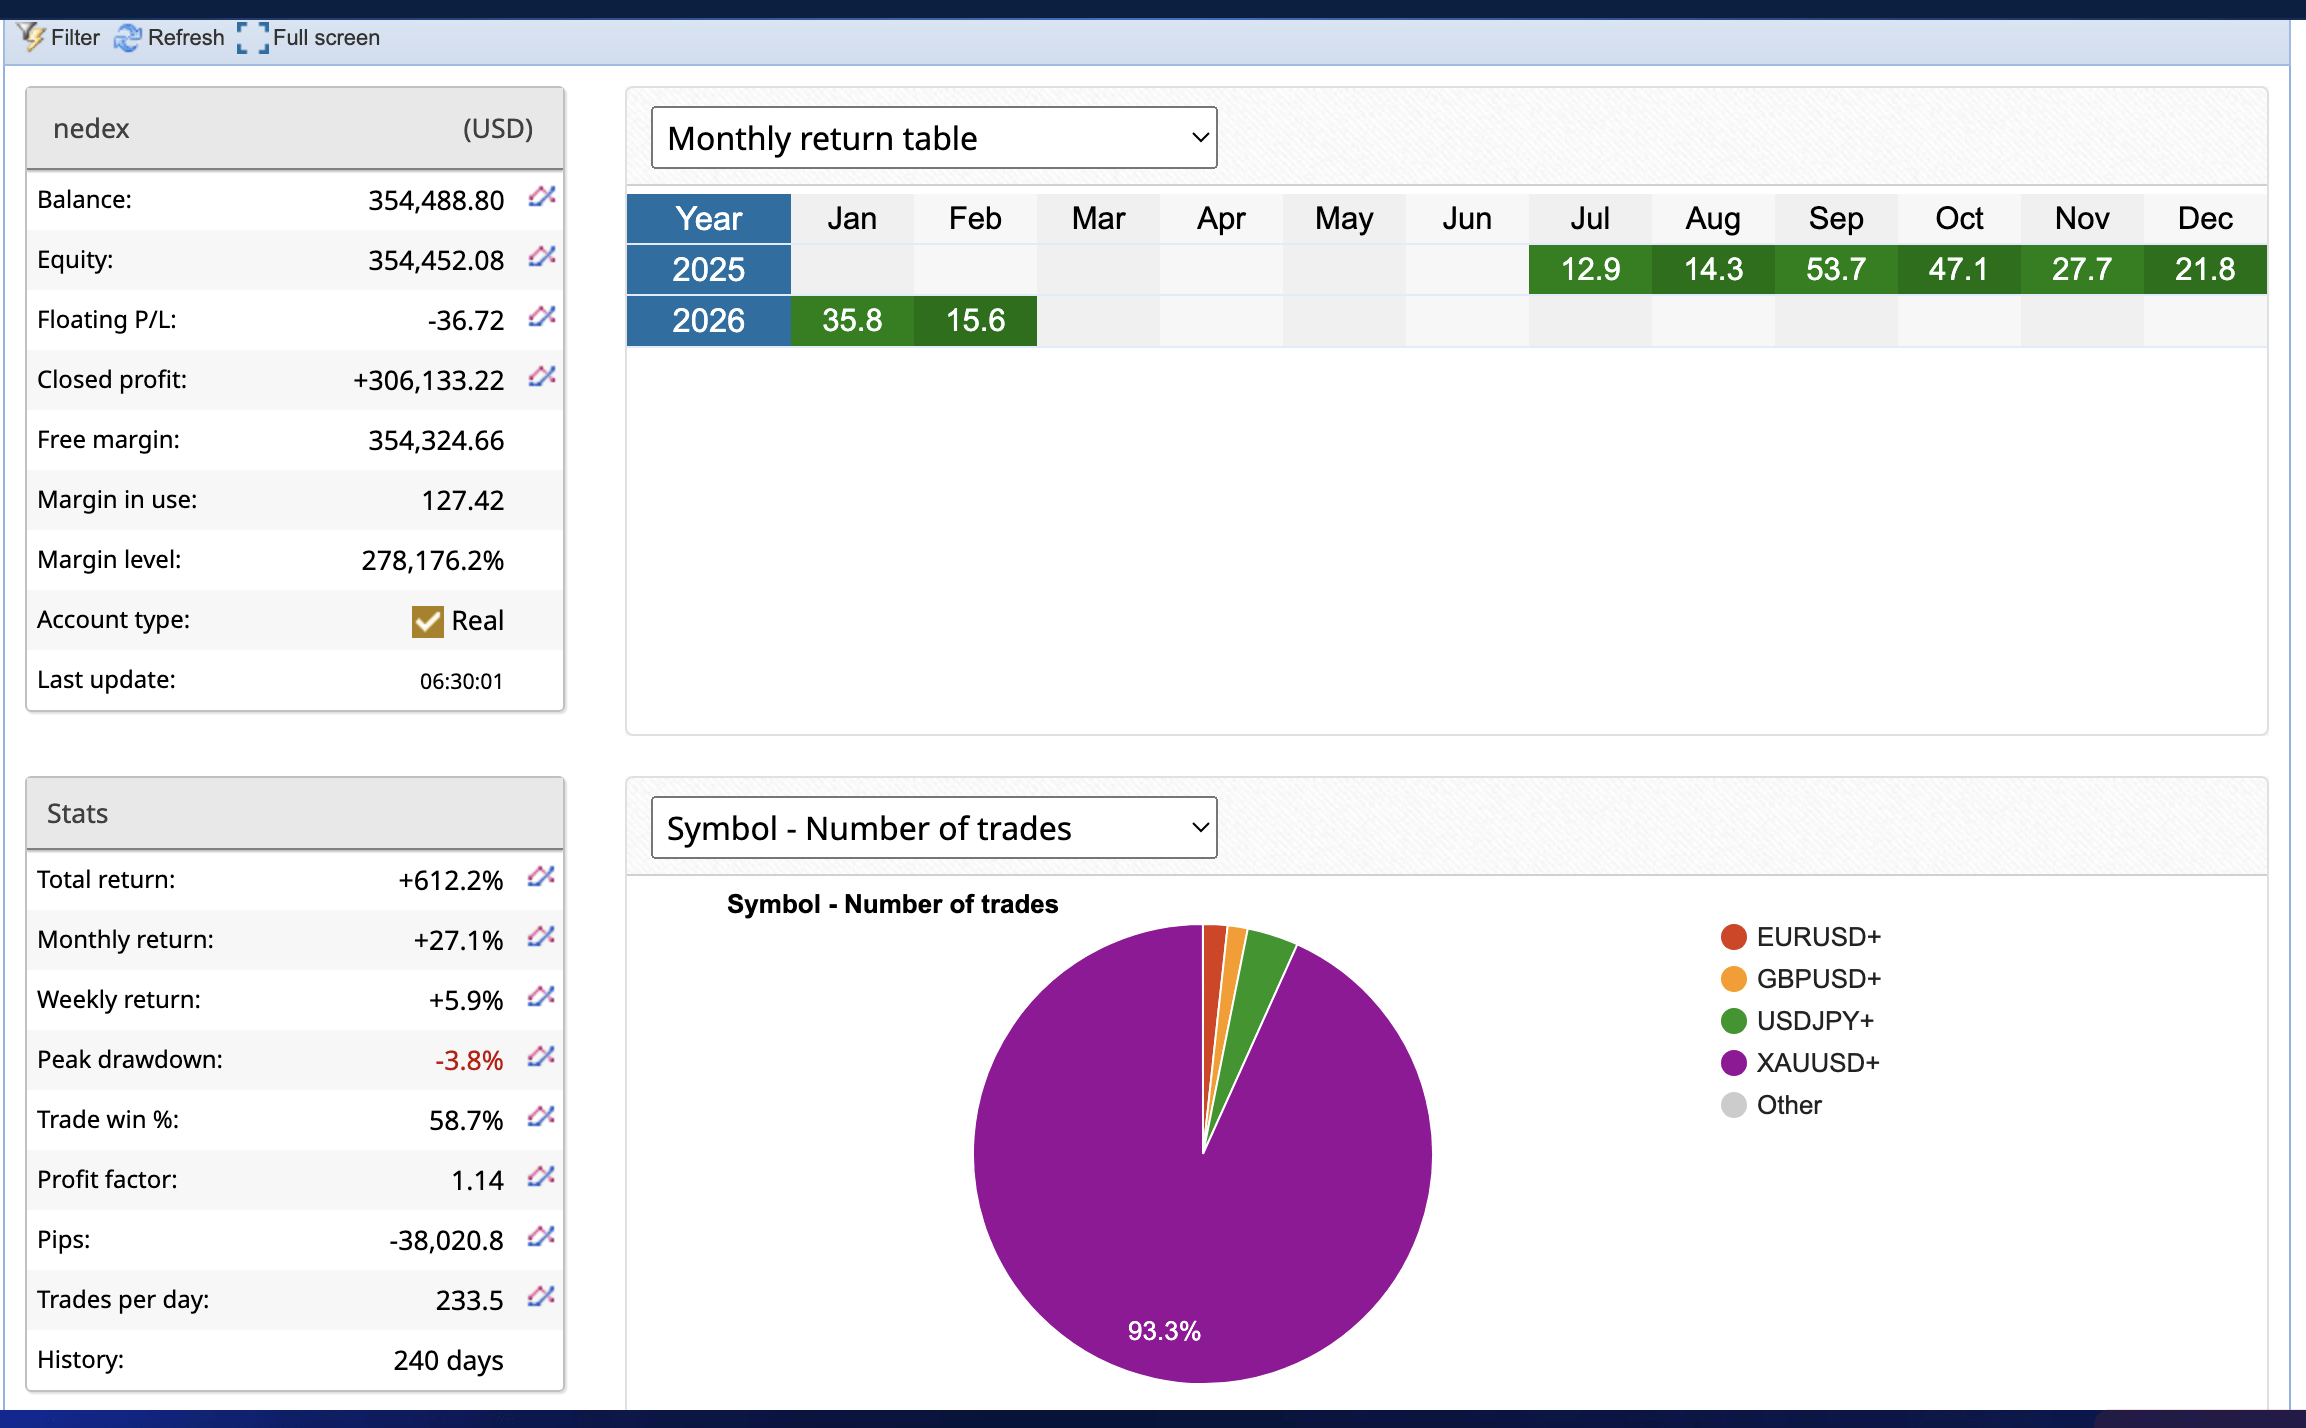The image size is (2306, 1428).
Task: Click the Trades per day chart icon
Action: click(x=541, y=1296)
